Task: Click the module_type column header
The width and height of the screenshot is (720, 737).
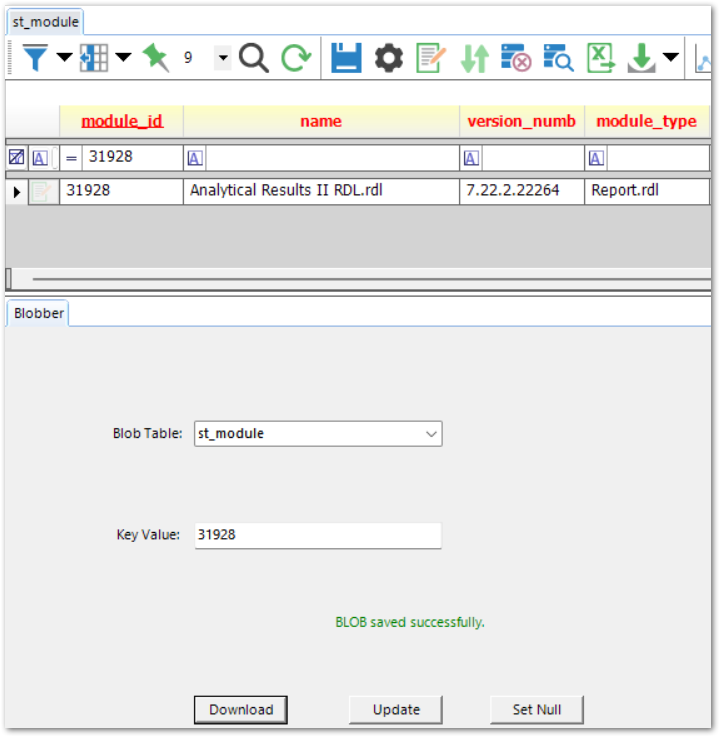Action: [647, 121]
